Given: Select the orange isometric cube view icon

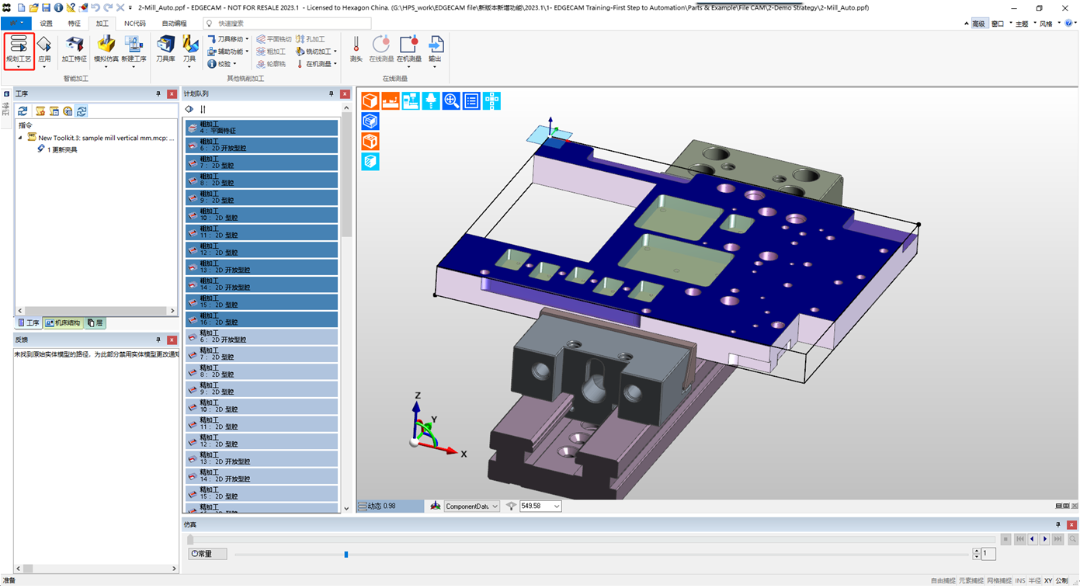Looking at the screenshot, I should pyautogui.click(x=370, y=101).
